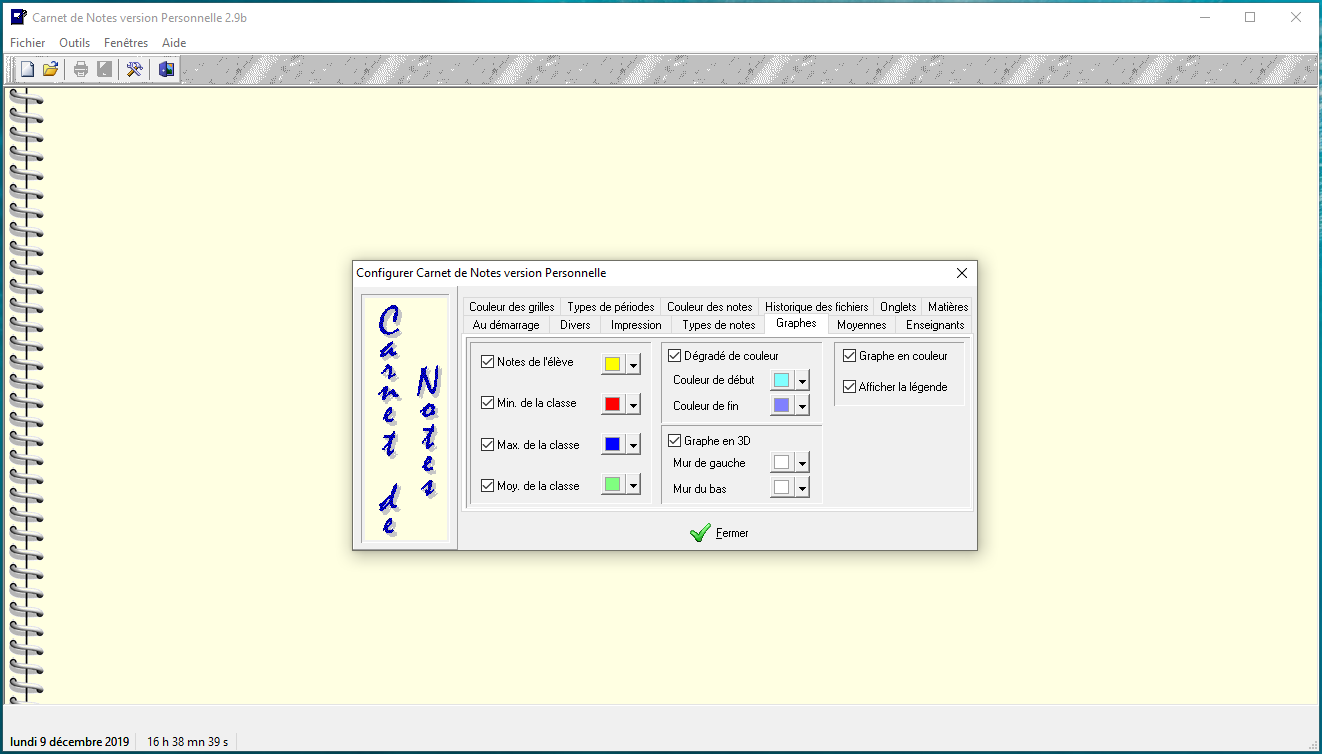Screen dimensions: 1322x754
Task: Open configuration via hammer and wrench icon
Action: coord(133,69)
